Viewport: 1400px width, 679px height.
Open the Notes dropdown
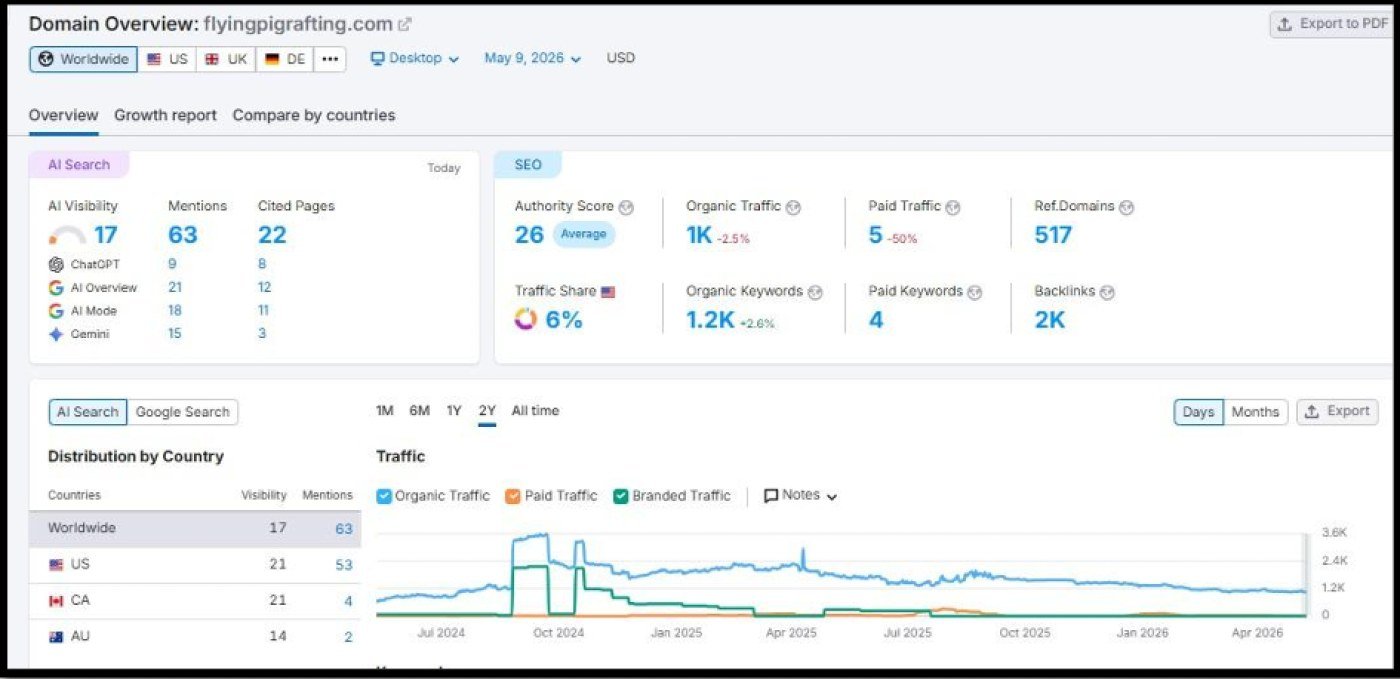click(x=800, y=496)
